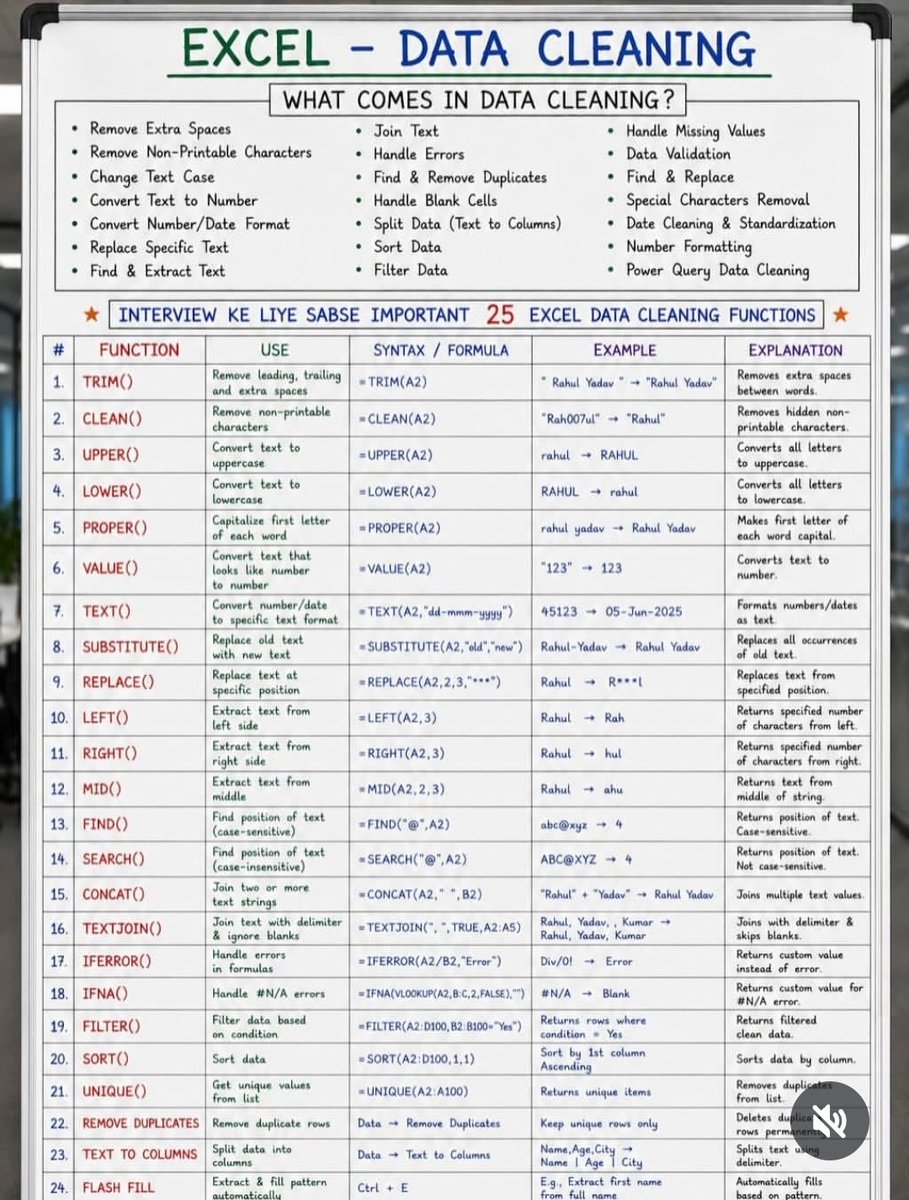Click the '=UPPER(A2)' formula cell
The width and height of the screenshot is (909, 1200).
(440, 455)
